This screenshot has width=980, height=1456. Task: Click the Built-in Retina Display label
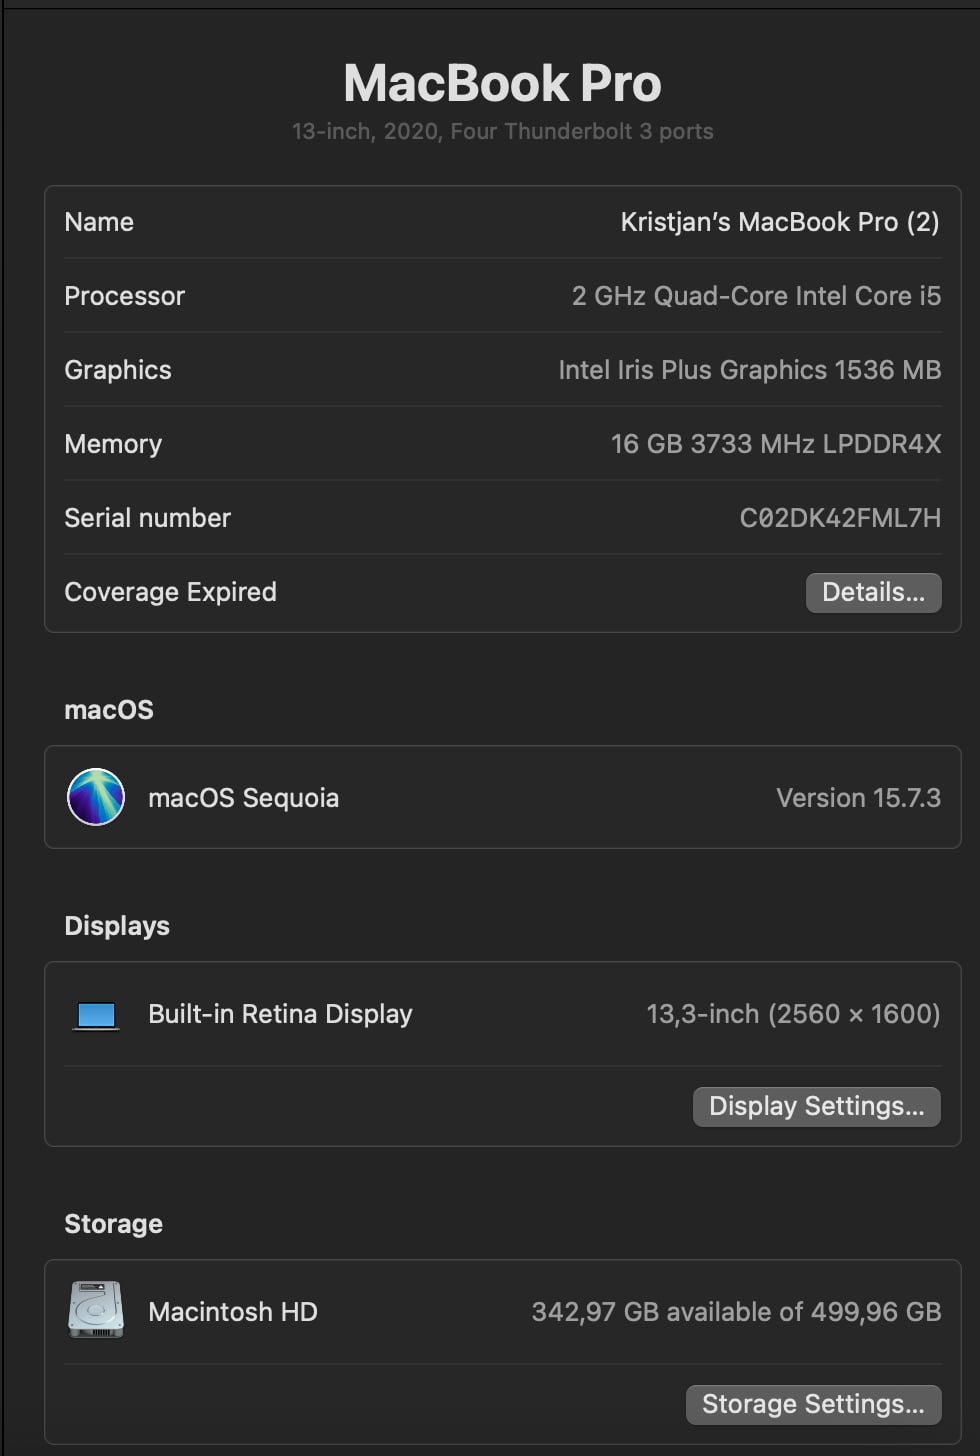pyautogui.click(x=280, y=1014)
